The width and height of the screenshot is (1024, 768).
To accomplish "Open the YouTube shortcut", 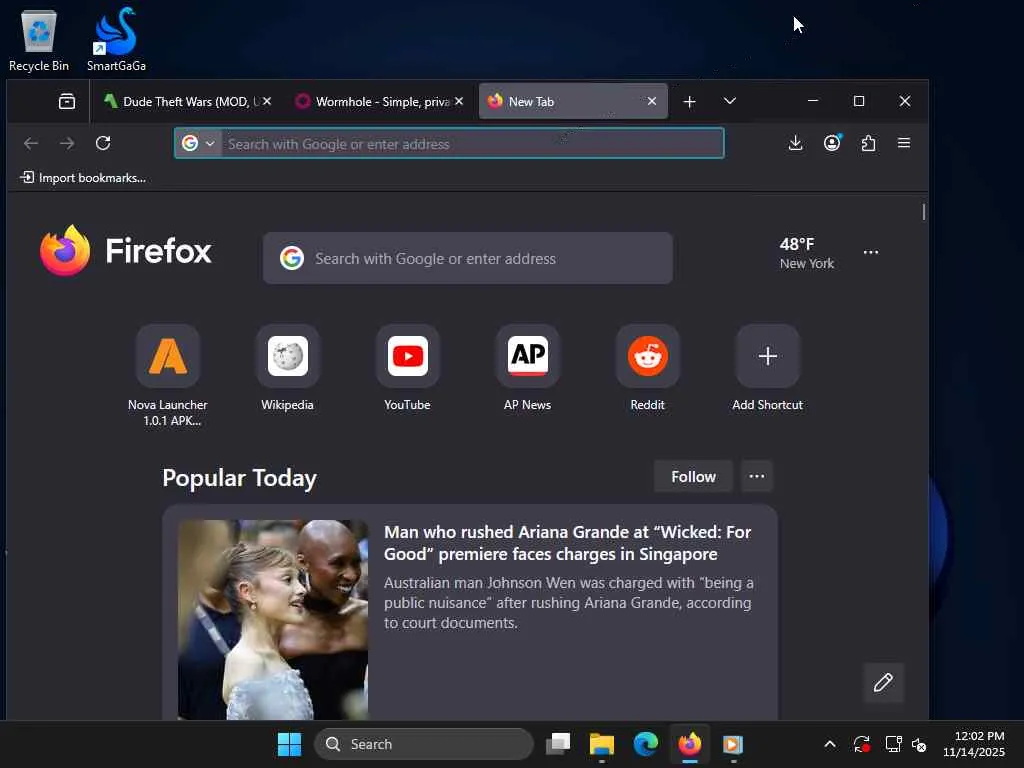I will [x=408, y=369].
